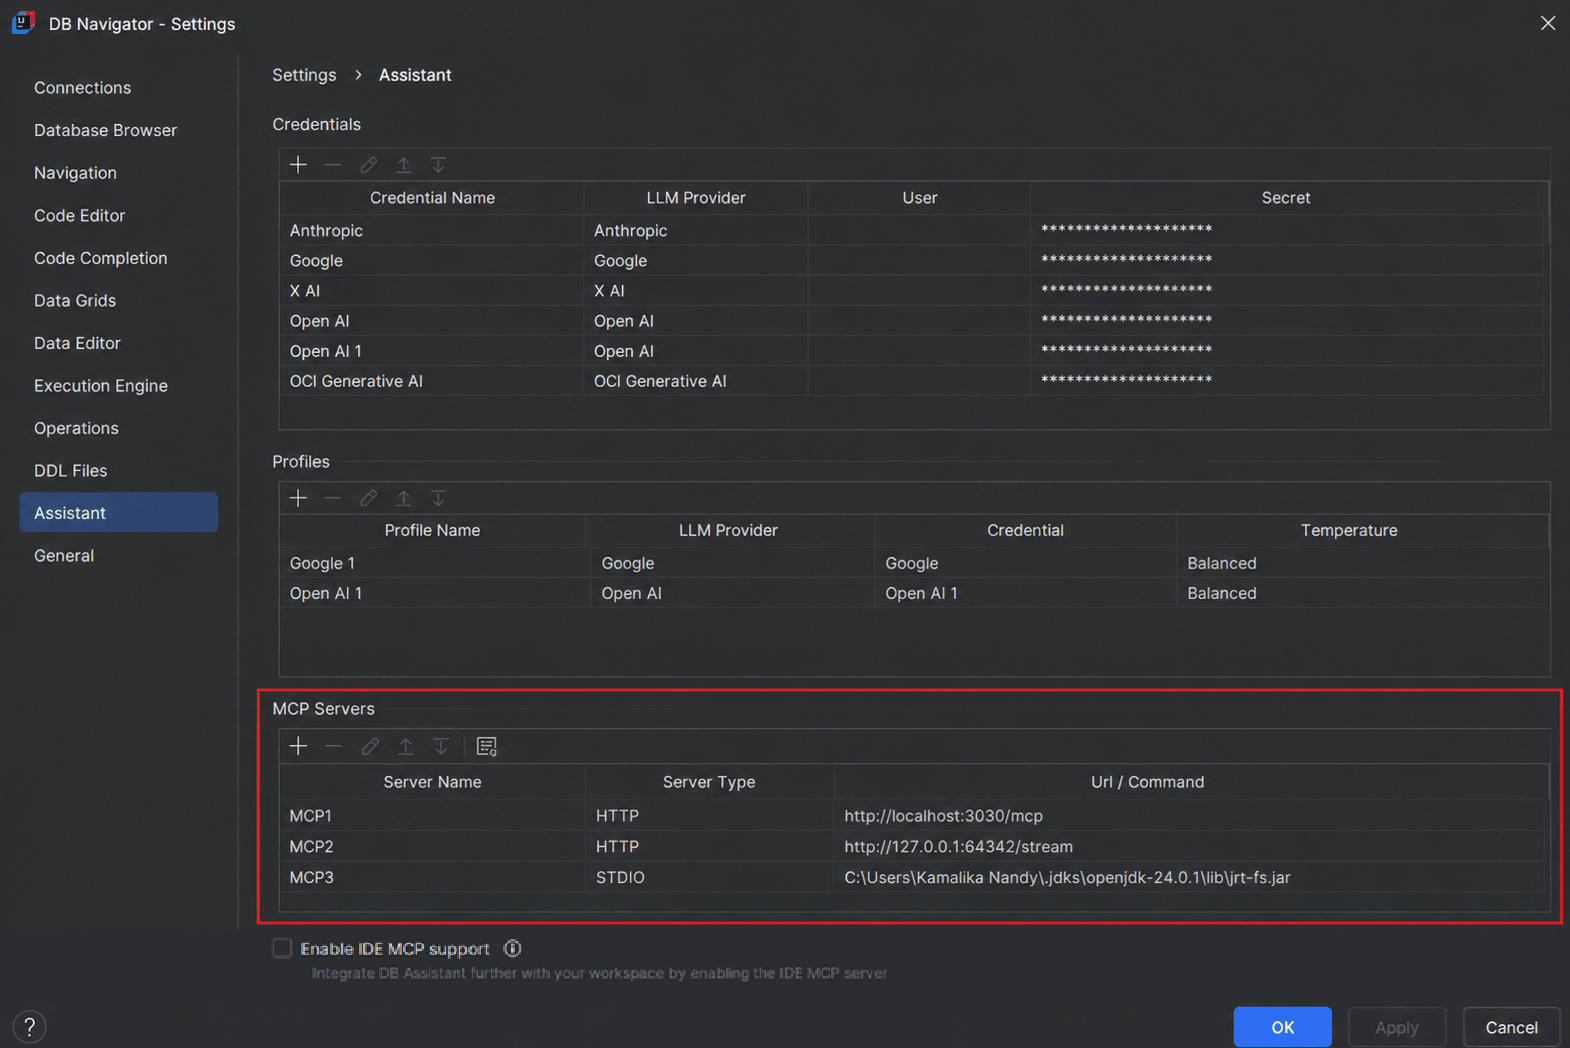
Task: Select MCP1 server row
Action: [x=912, y=816]
